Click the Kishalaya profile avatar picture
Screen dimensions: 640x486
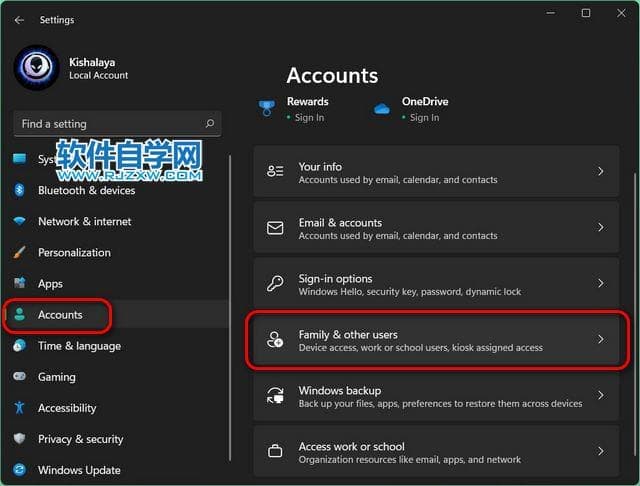click(37, 68)
